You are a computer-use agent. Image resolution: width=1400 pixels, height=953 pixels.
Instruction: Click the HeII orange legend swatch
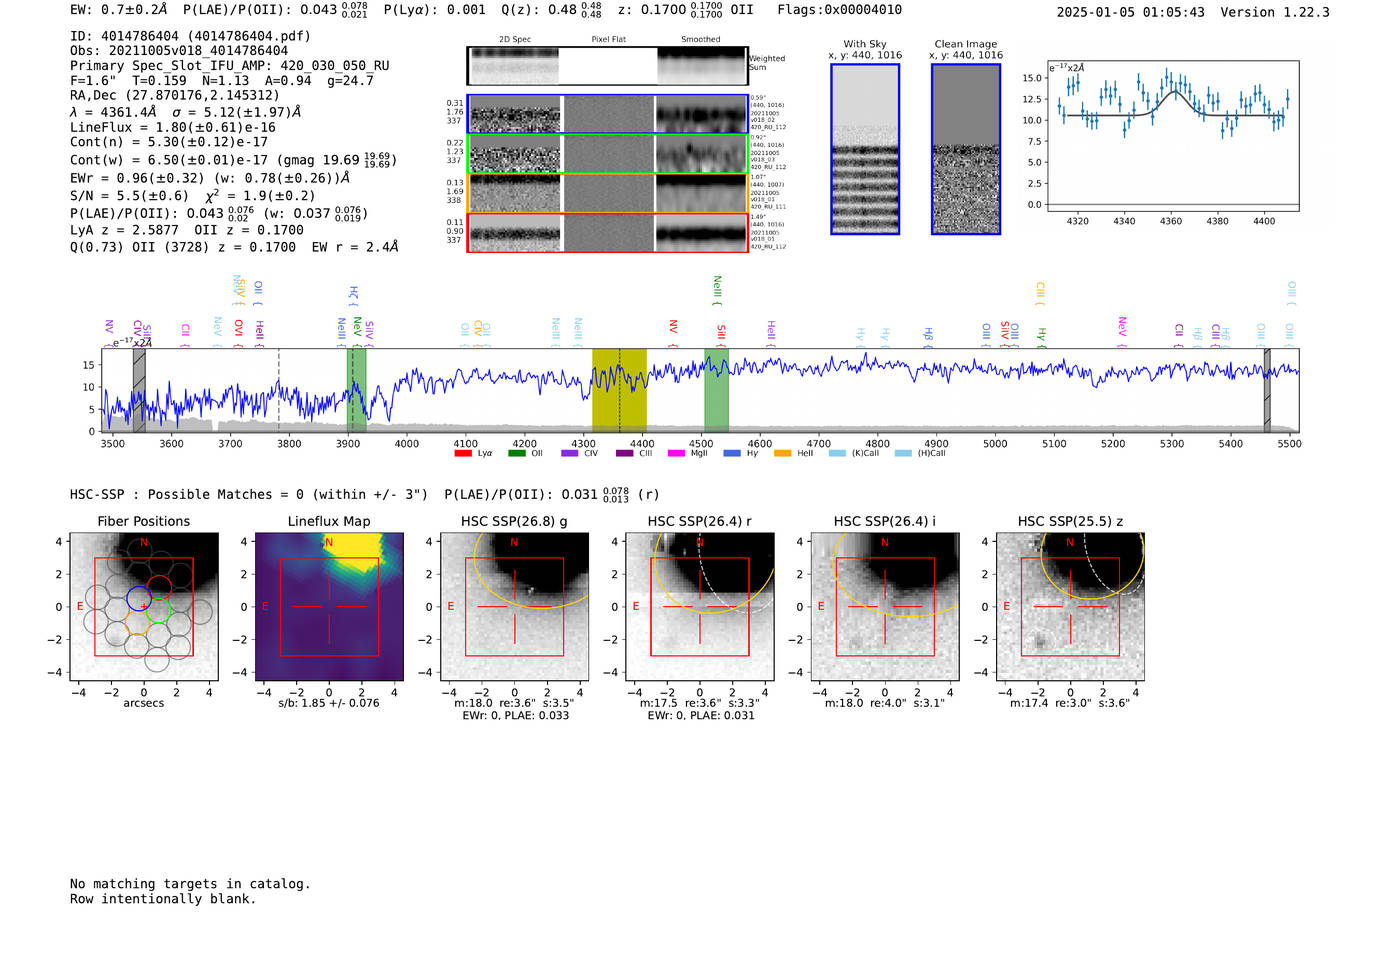click(782, 453)
